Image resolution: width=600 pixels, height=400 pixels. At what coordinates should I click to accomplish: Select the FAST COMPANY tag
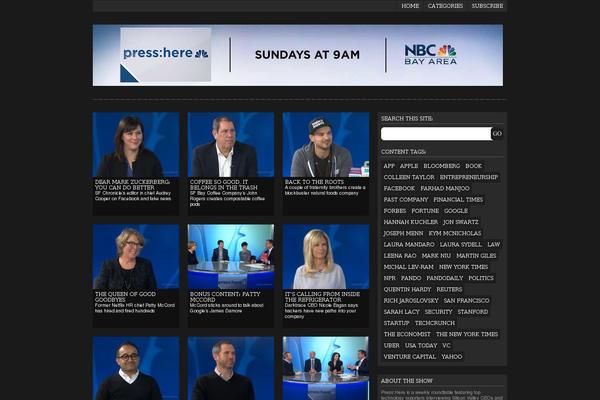(406, 199)
